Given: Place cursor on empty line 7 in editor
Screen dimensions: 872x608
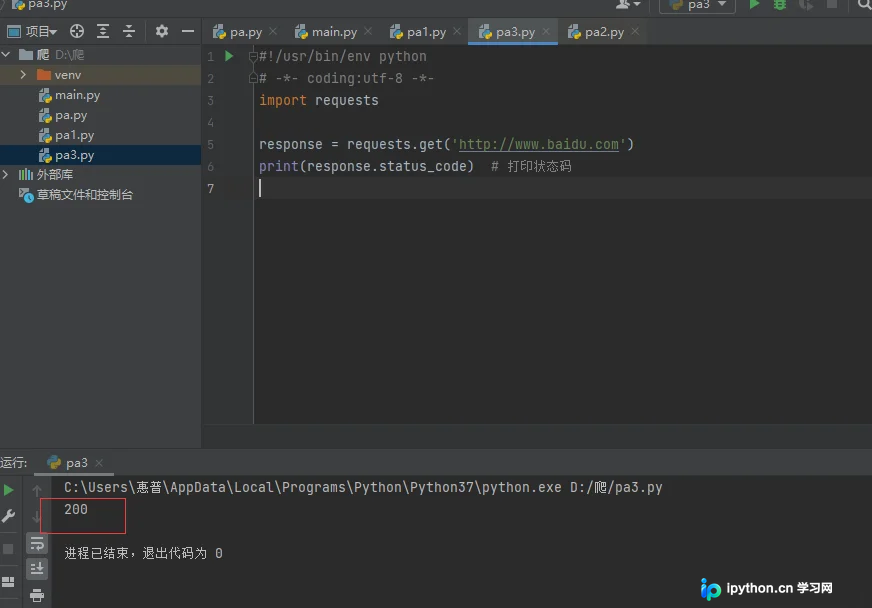Looking at the screenshot, I should (x=562, y=189).
